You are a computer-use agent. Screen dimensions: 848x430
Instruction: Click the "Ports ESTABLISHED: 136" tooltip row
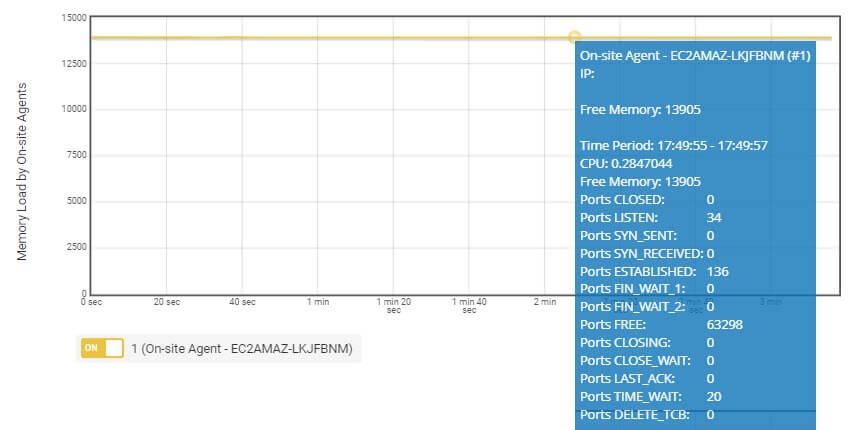point(654,271)
